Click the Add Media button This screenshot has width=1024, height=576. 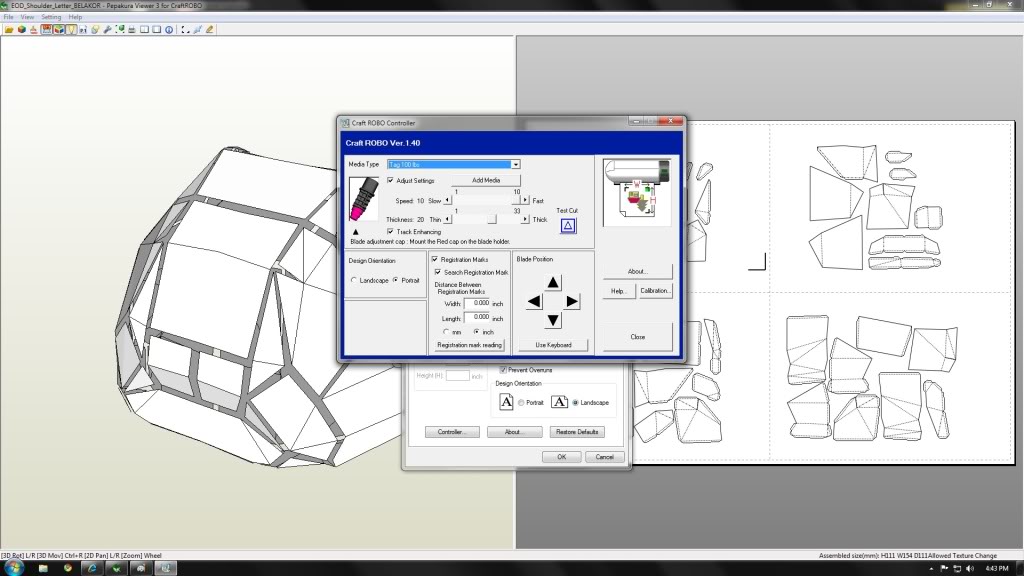tap(486, 180)
